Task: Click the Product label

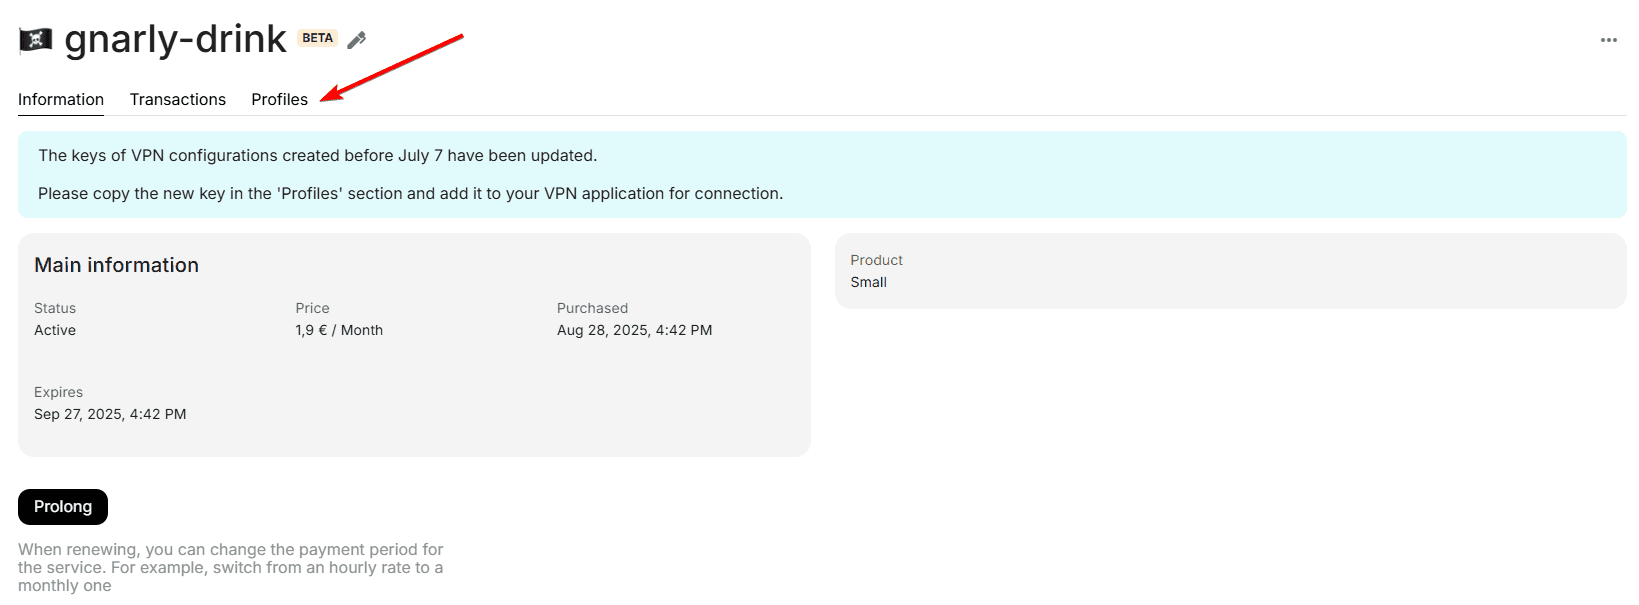Action: (876, 260)
